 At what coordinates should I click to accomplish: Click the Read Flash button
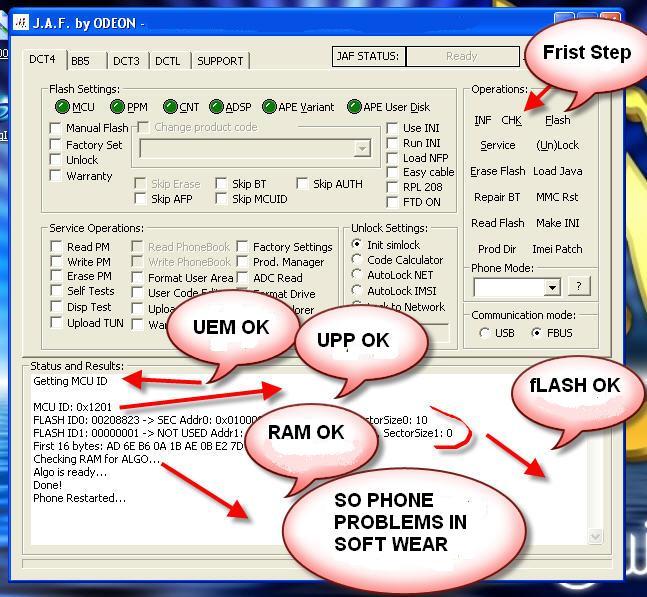click(x=498, y=223)
